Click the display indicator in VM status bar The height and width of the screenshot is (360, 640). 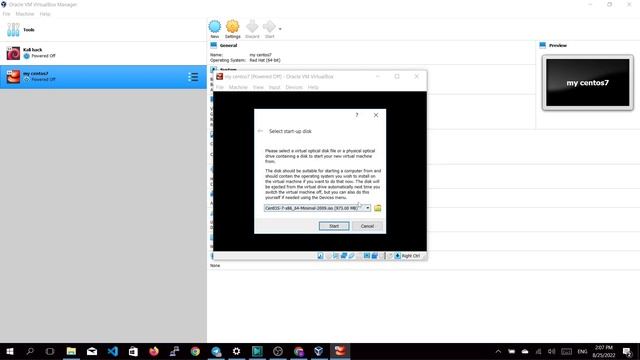[367, 256]
